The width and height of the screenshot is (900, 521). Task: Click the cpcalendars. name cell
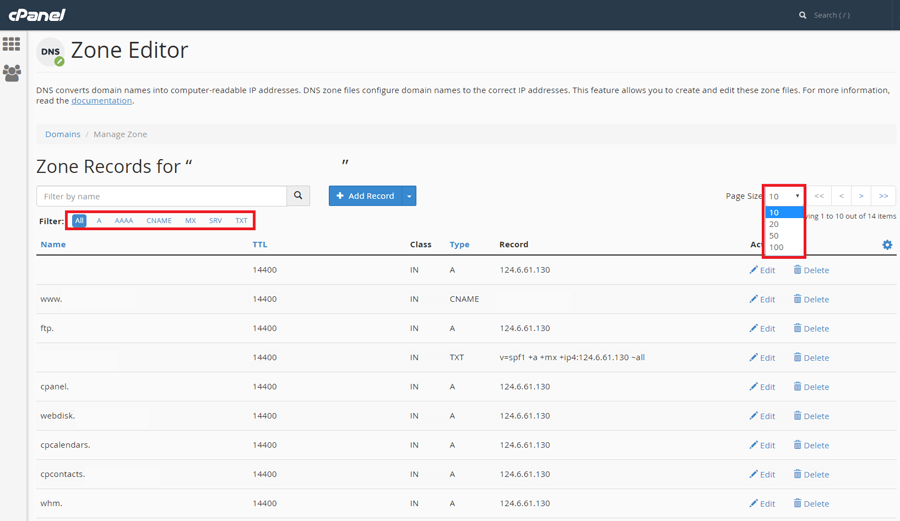(65, 445)
